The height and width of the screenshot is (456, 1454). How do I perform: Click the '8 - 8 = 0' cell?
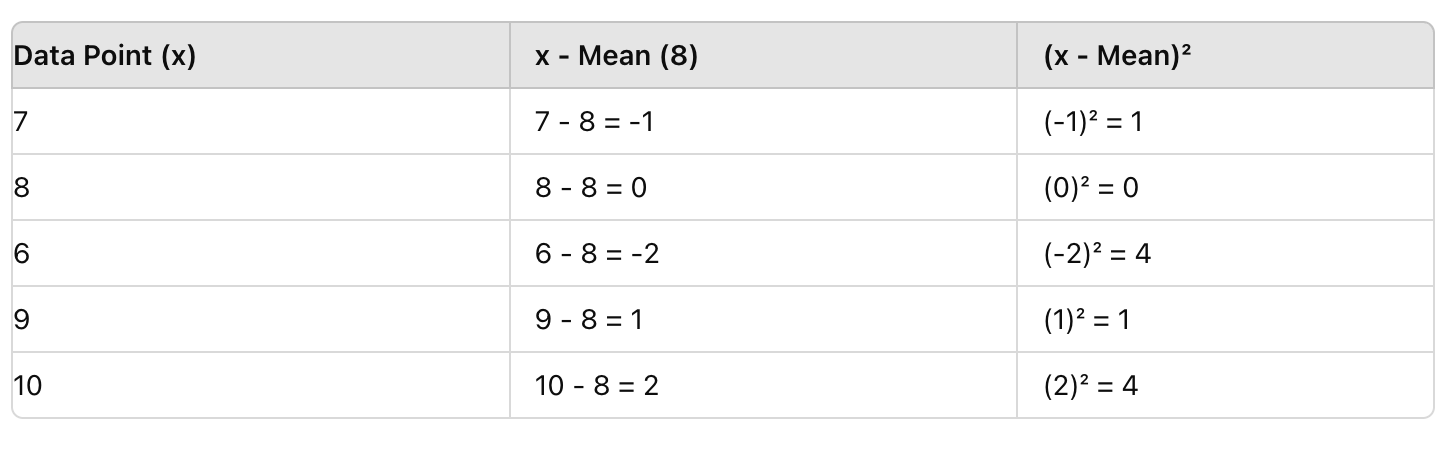coord(590,188)
